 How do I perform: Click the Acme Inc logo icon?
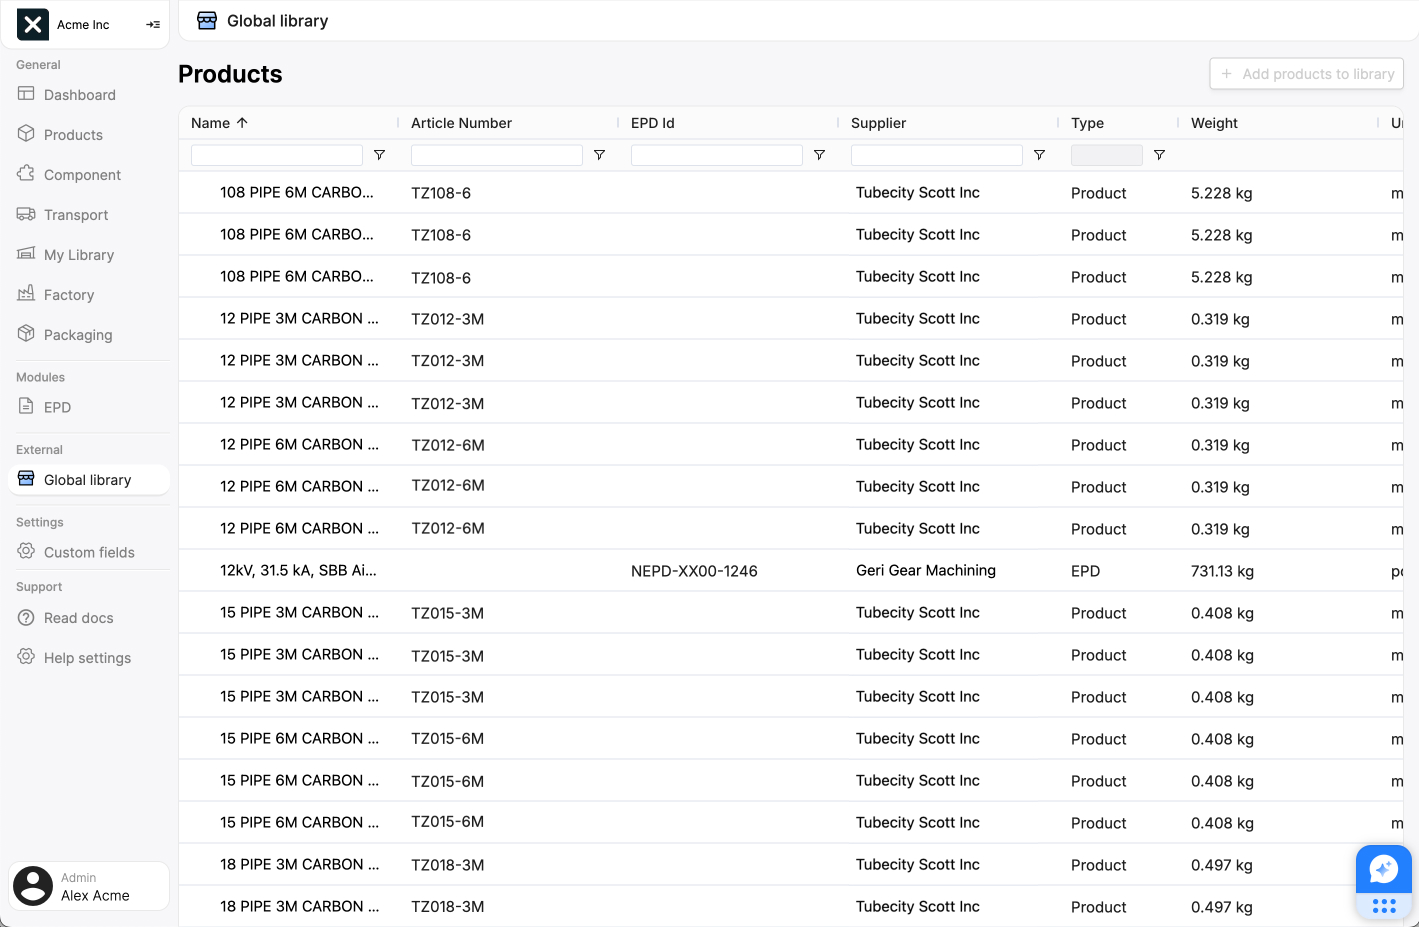33,25
